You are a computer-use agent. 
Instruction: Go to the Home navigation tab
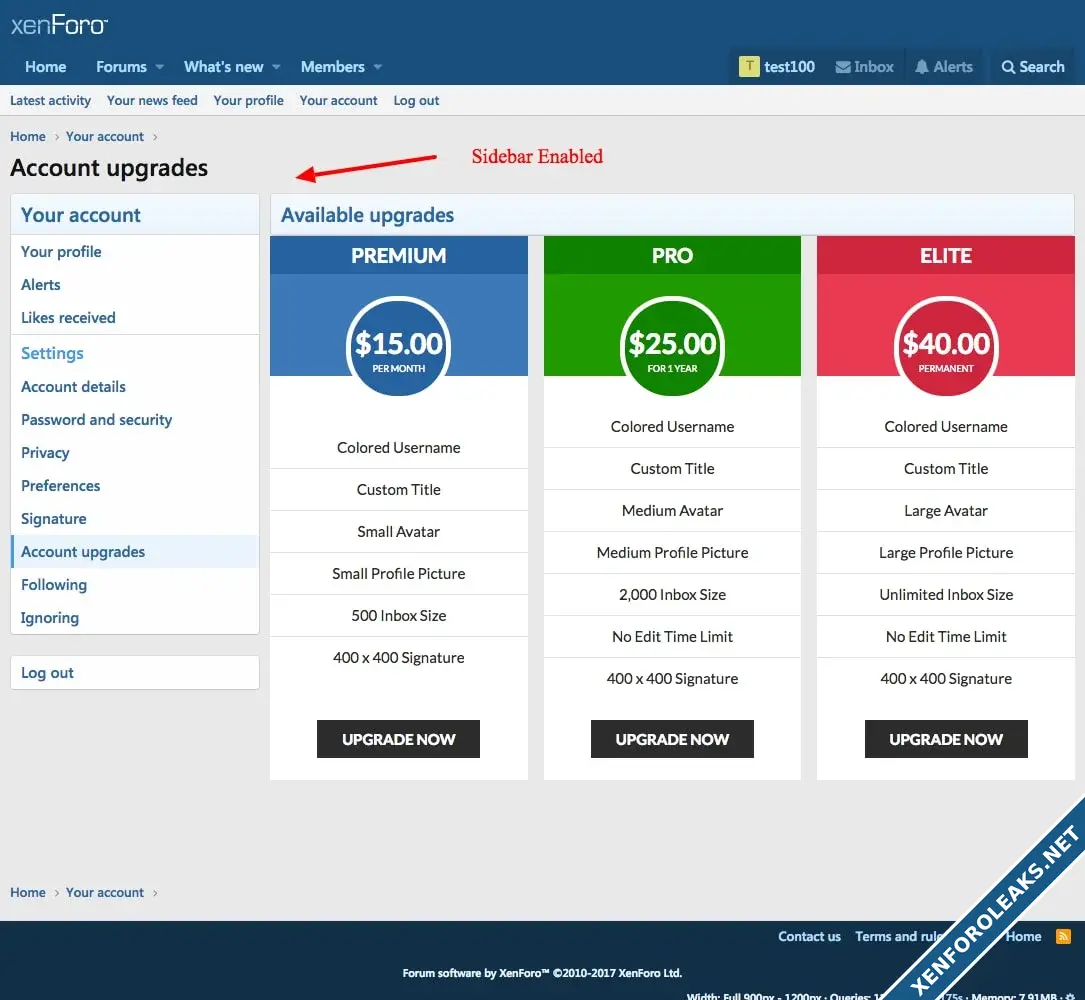tap(46, 67)
